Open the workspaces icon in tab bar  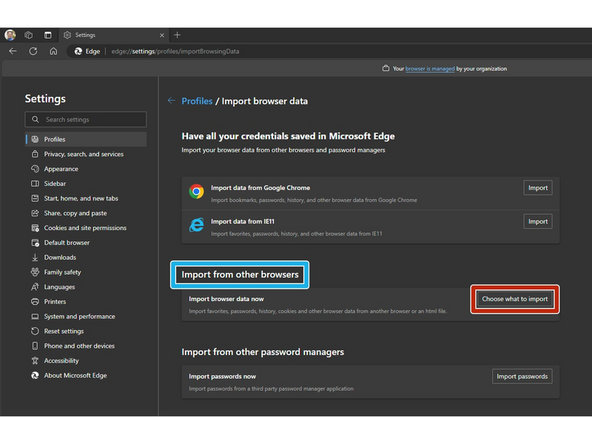29,35
